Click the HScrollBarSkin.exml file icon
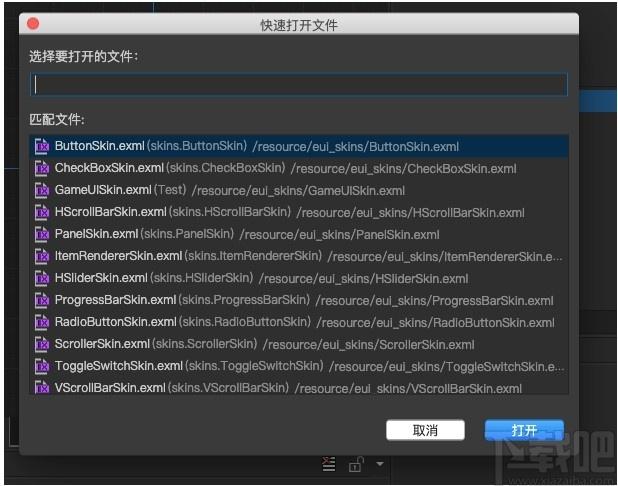 pyautogui.click(x=42, y=212)
